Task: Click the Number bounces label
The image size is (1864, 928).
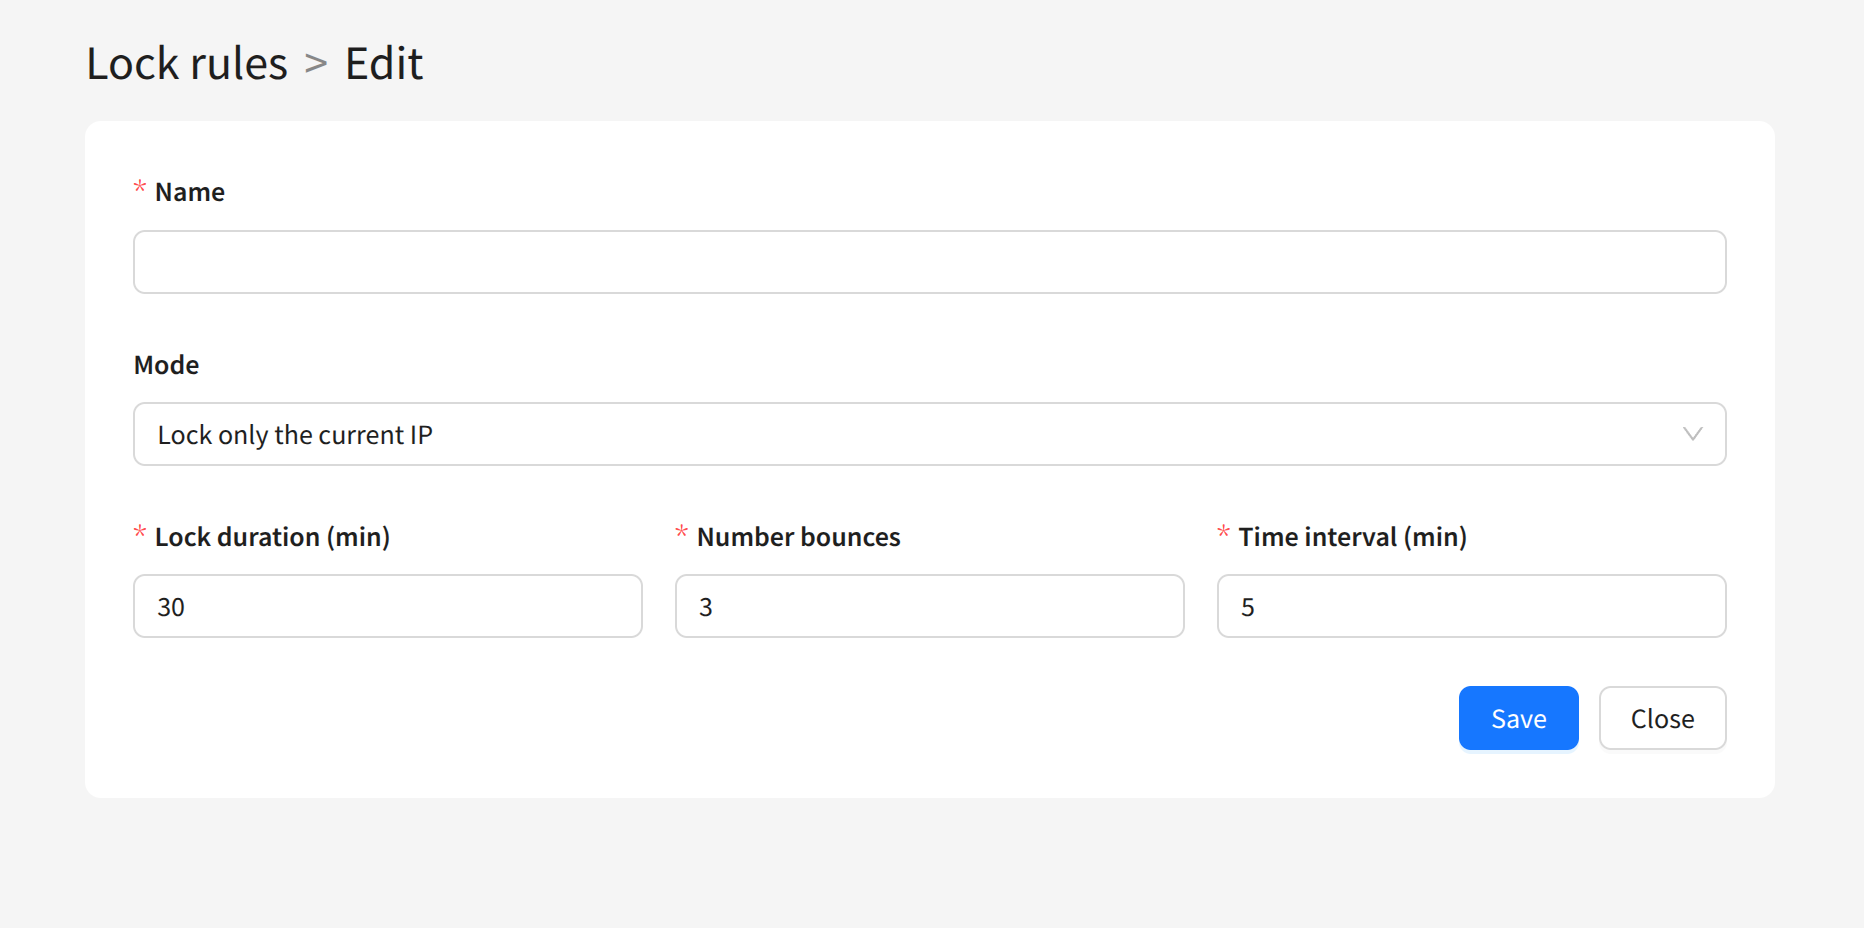Action: 798,537
